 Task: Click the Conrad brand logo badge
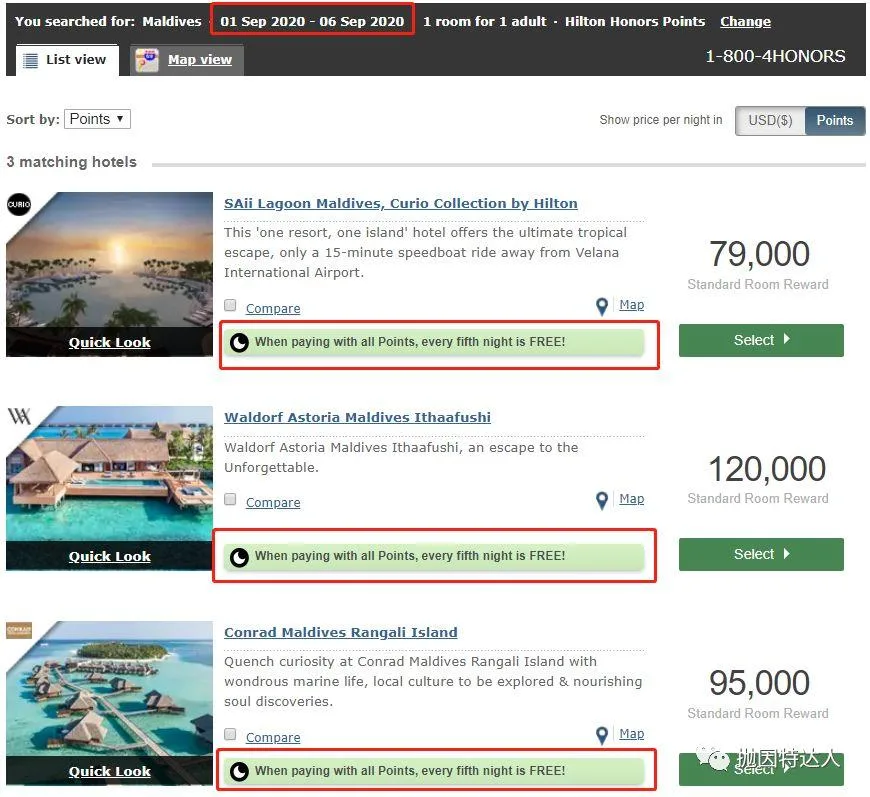click(x=19, y=630)
